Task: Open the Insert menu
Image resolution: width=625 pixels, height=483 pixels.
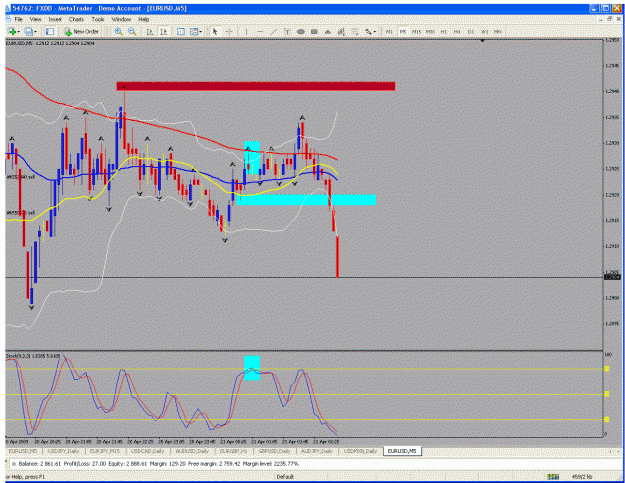Action: 55,19
